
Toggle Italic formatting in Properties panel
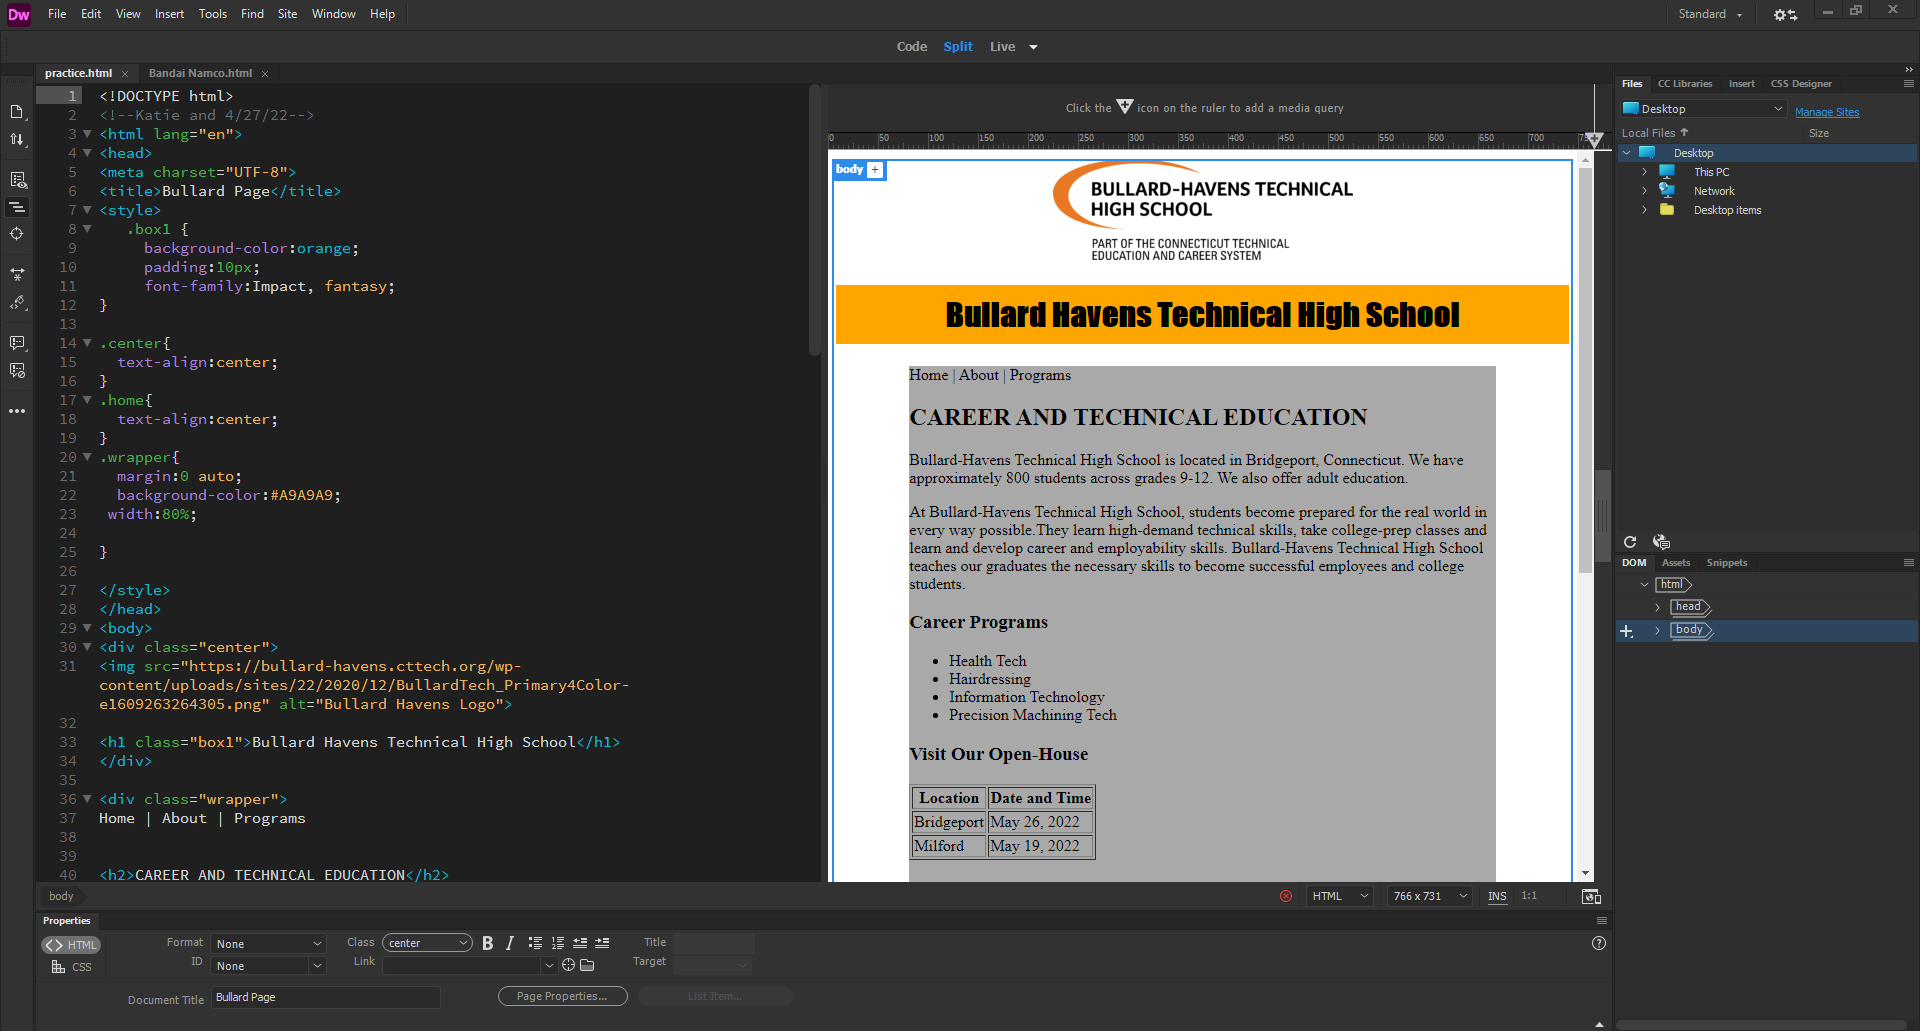pyautogui.click(x=510, y=943)
